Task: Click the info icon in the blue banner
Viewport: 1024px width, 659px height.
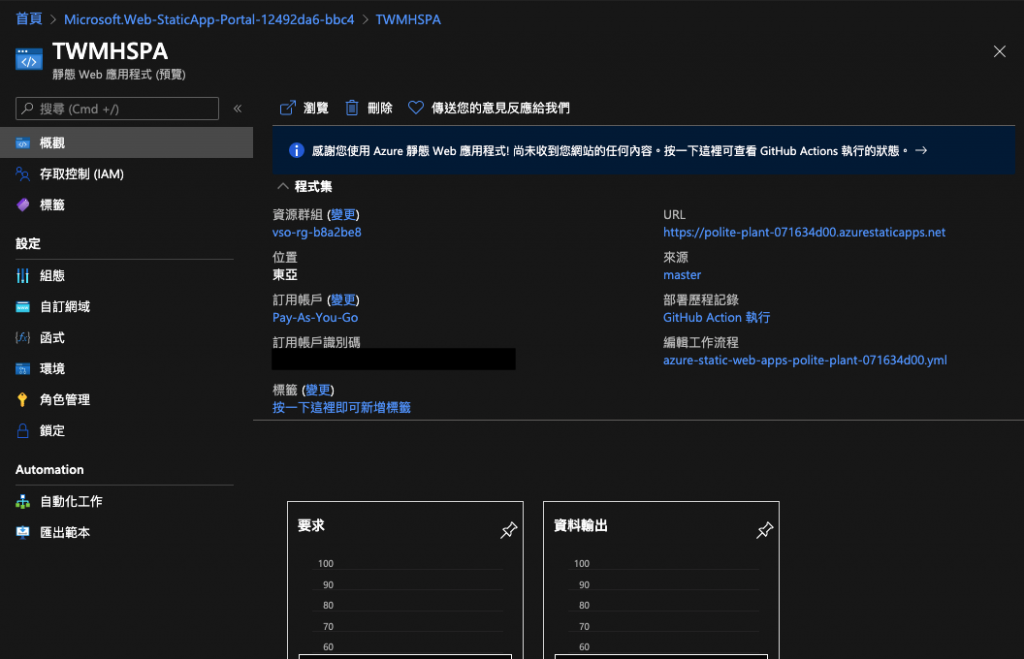Action: point(296,151)
